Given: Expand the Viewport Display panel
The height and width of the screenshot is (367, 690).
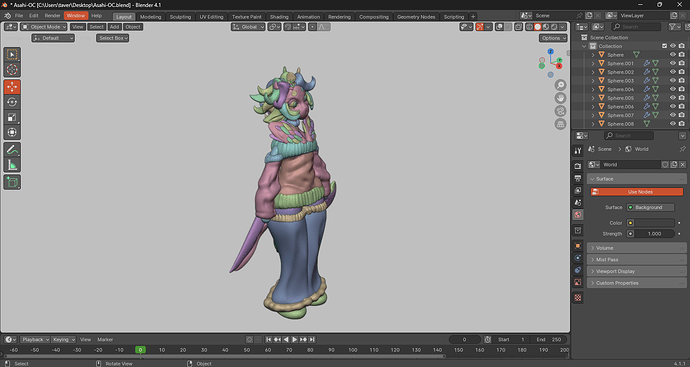Looking at the screenshot, I should 637,271.
